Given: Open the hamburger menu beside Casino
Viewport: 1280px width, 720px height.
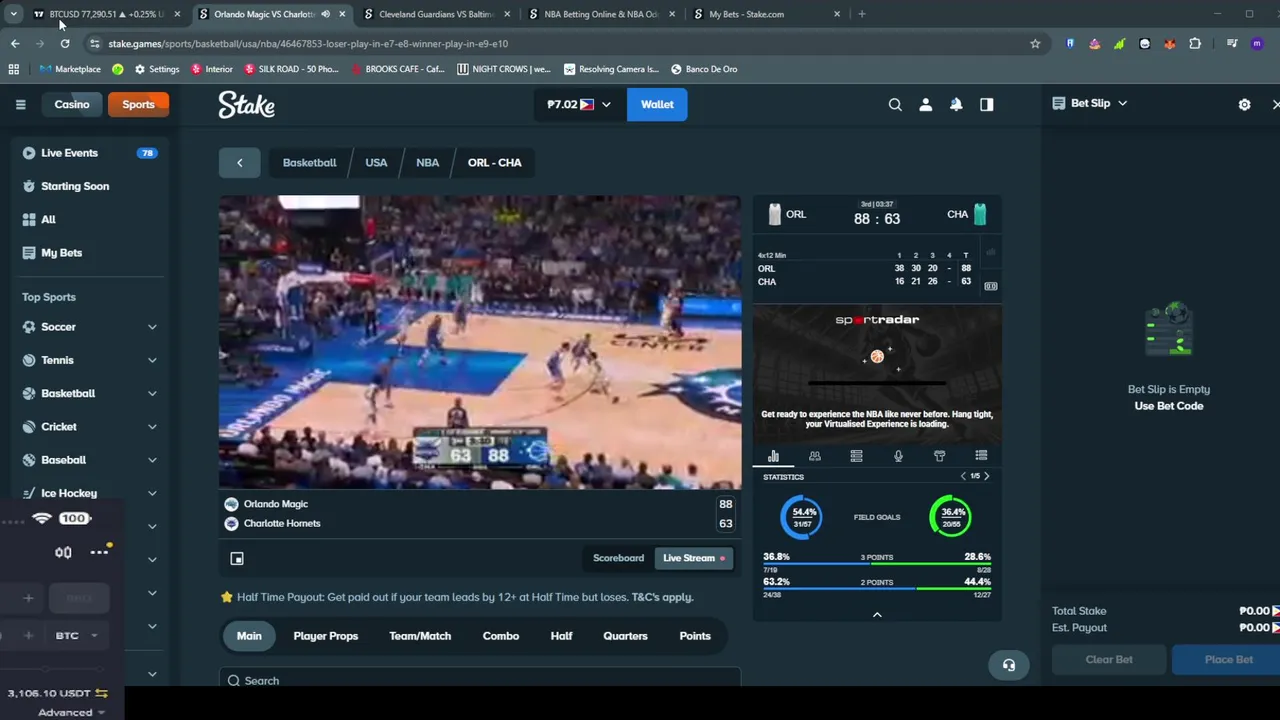Looking at the screenshot, I should pos(20,104).
